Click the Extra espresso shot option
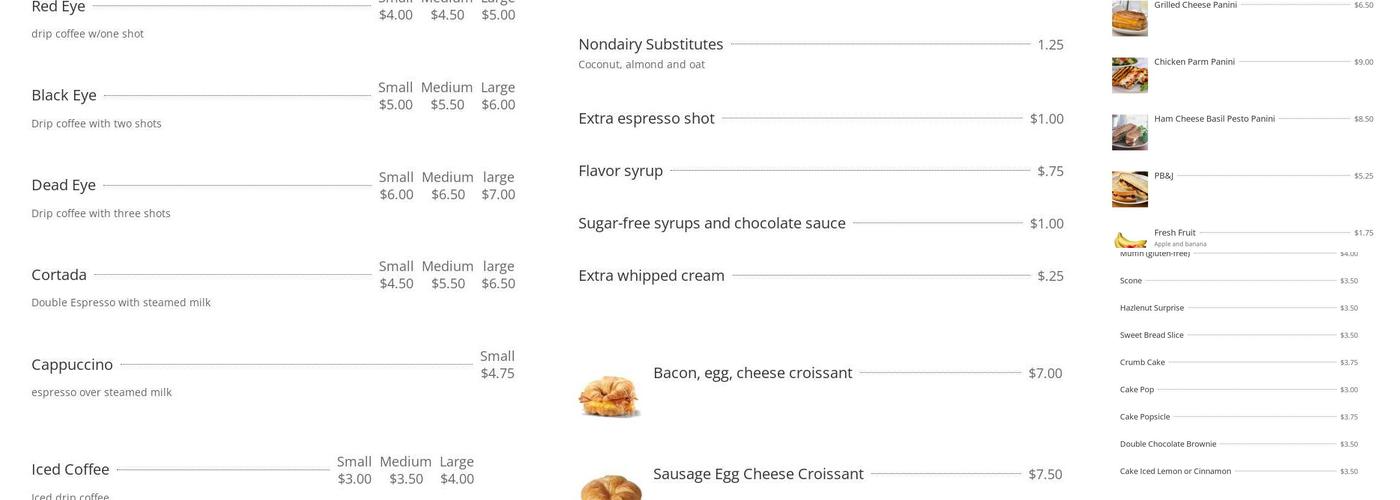This screenshot has width=1400, height=500. pos(646,118)
